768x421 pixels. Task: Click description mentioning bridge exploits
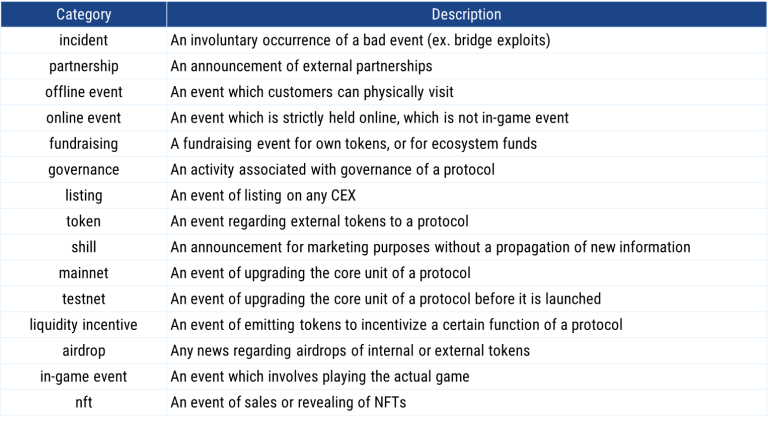360,40
